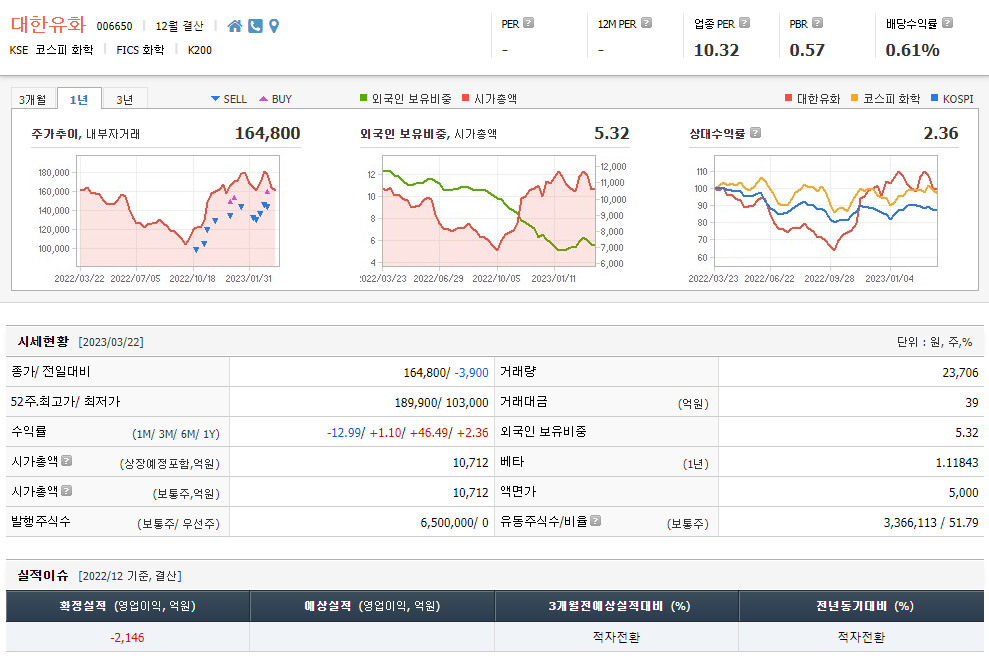The height and width of the screenshot is (658, 989).
Task: Click the 확정실적 column header
Action: (127, 606)
